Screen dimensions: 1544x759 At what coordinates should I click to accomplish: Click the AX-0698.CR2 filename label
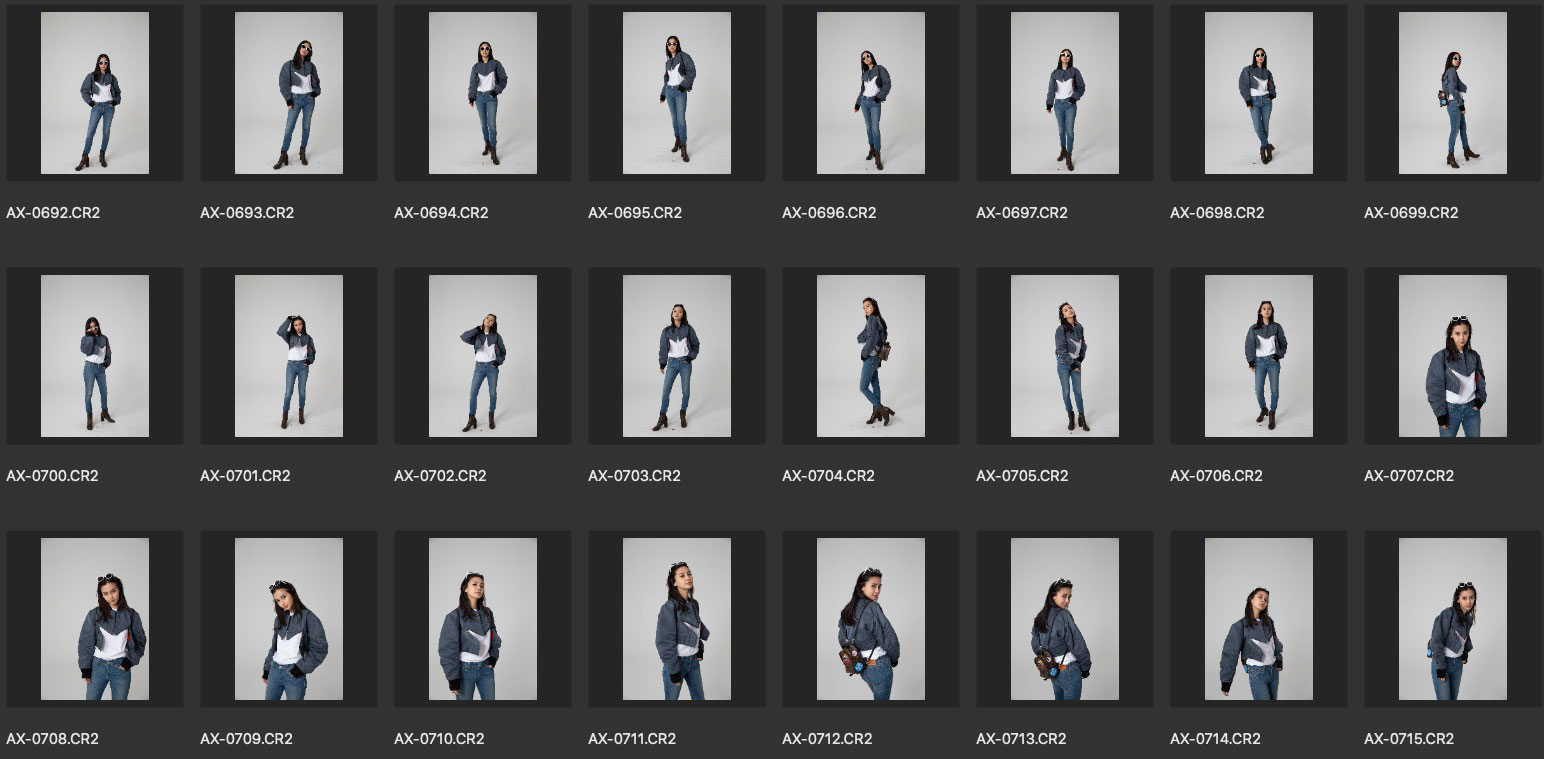tap(1217, 213)
